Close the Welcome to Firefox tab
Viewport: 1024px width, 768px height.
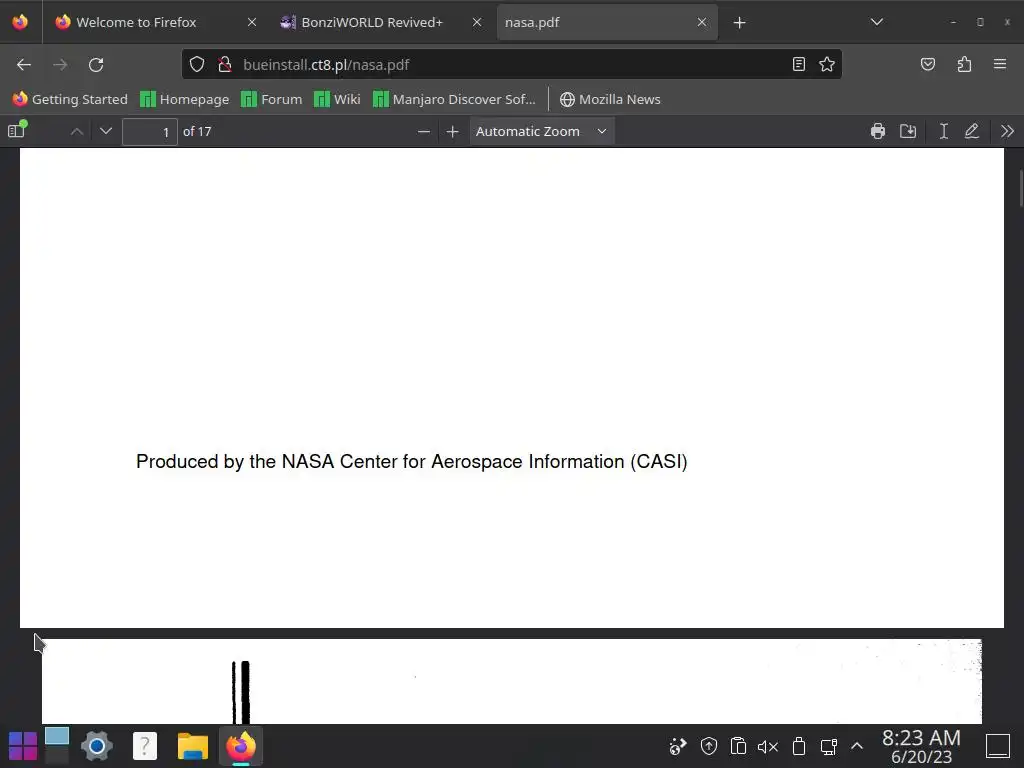click(252, 22)
